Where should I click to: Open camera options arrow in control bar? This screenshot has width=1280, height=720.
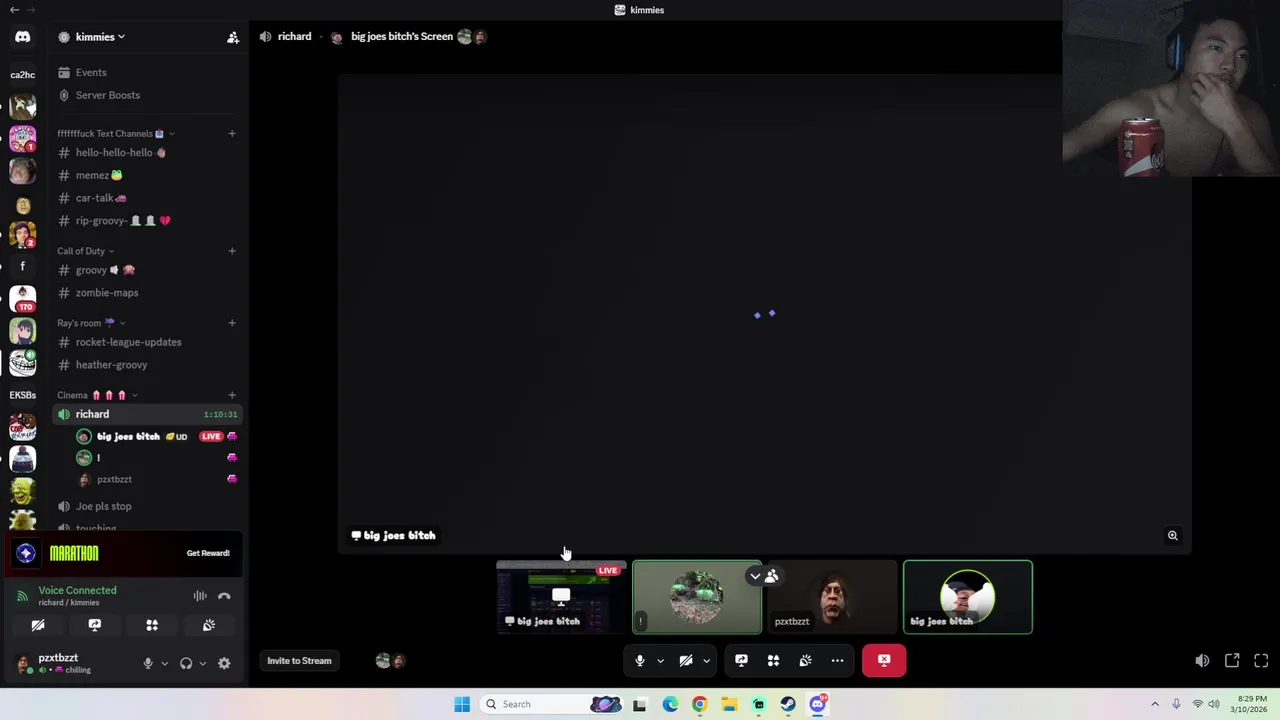pyautogui.click(x=706, y=660)
